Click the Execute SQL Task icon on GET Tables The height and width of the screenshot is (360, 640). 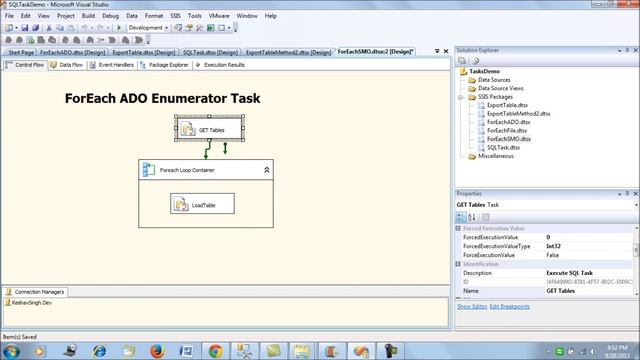pyautogui.click(x=188, y=129)
